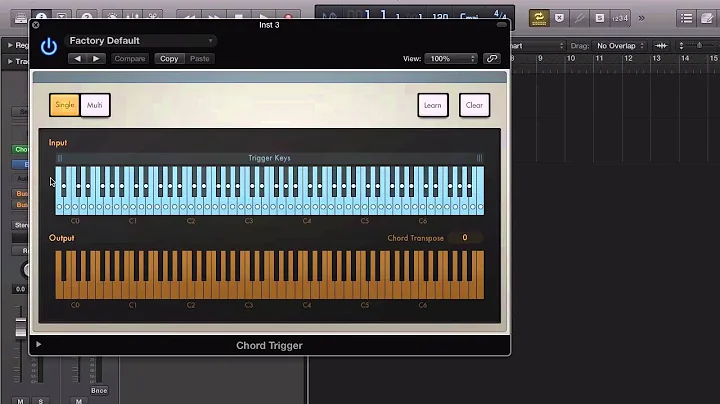Open the Factory Default preset menu
720x404 pixels.
click(x=141, y=41)
